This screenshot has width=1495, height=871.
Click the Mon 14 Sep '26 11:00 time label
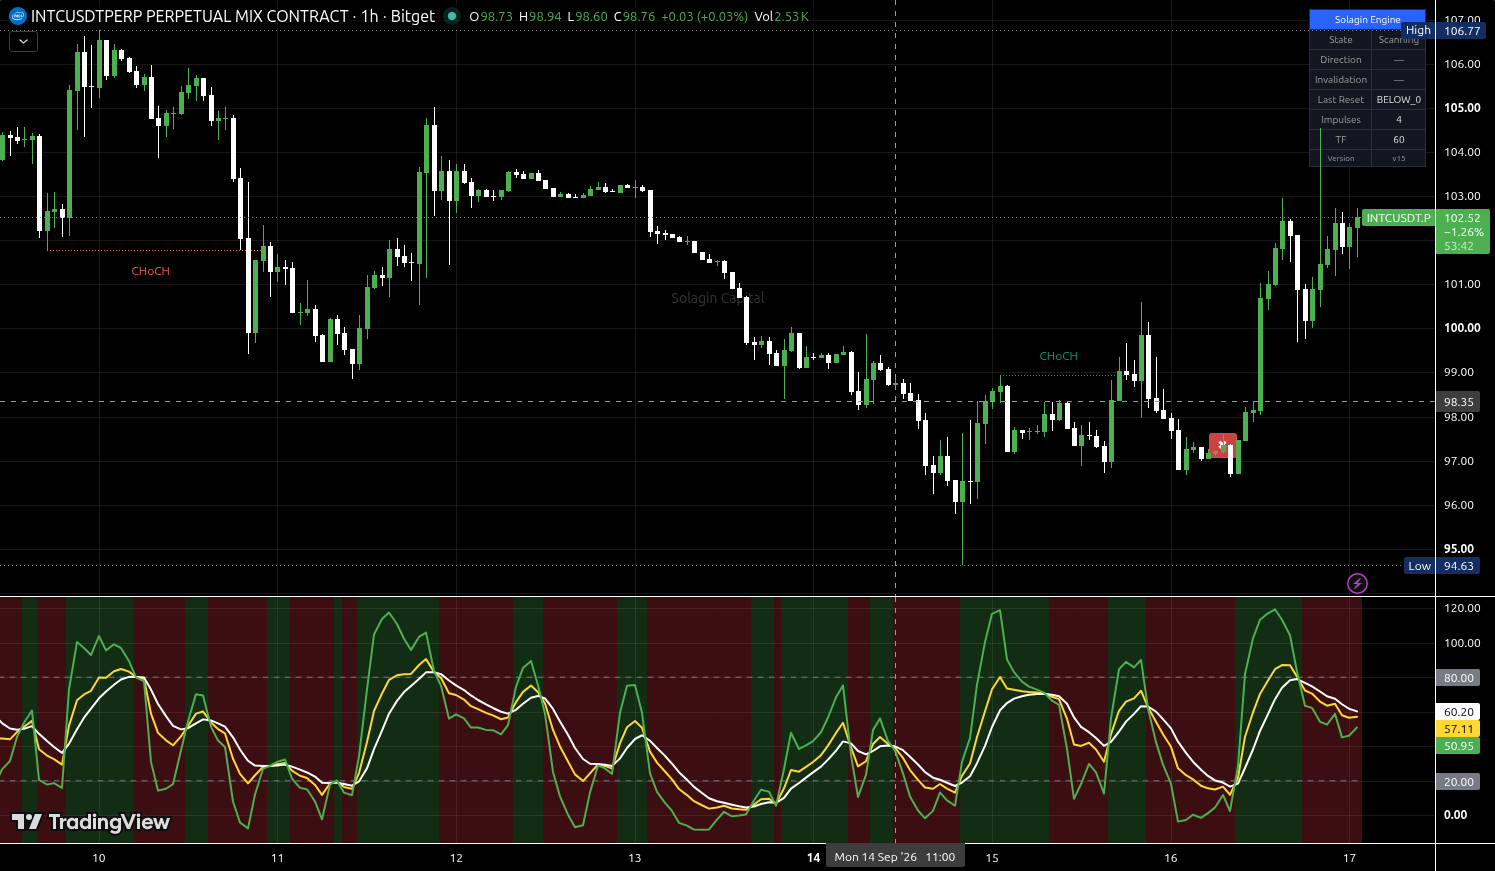(x=895, y=857)
